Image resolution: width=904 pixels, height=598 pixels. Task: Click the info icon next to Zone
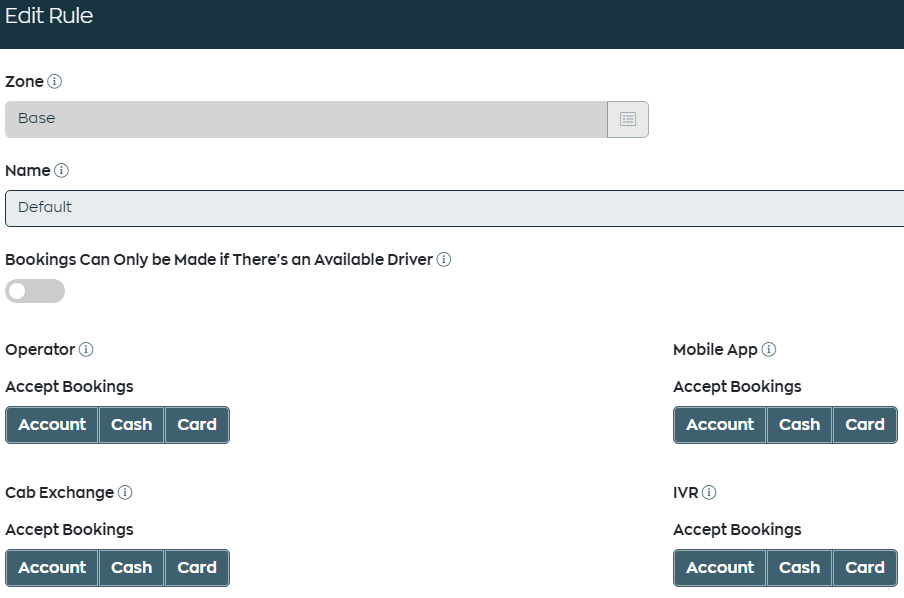54,81
